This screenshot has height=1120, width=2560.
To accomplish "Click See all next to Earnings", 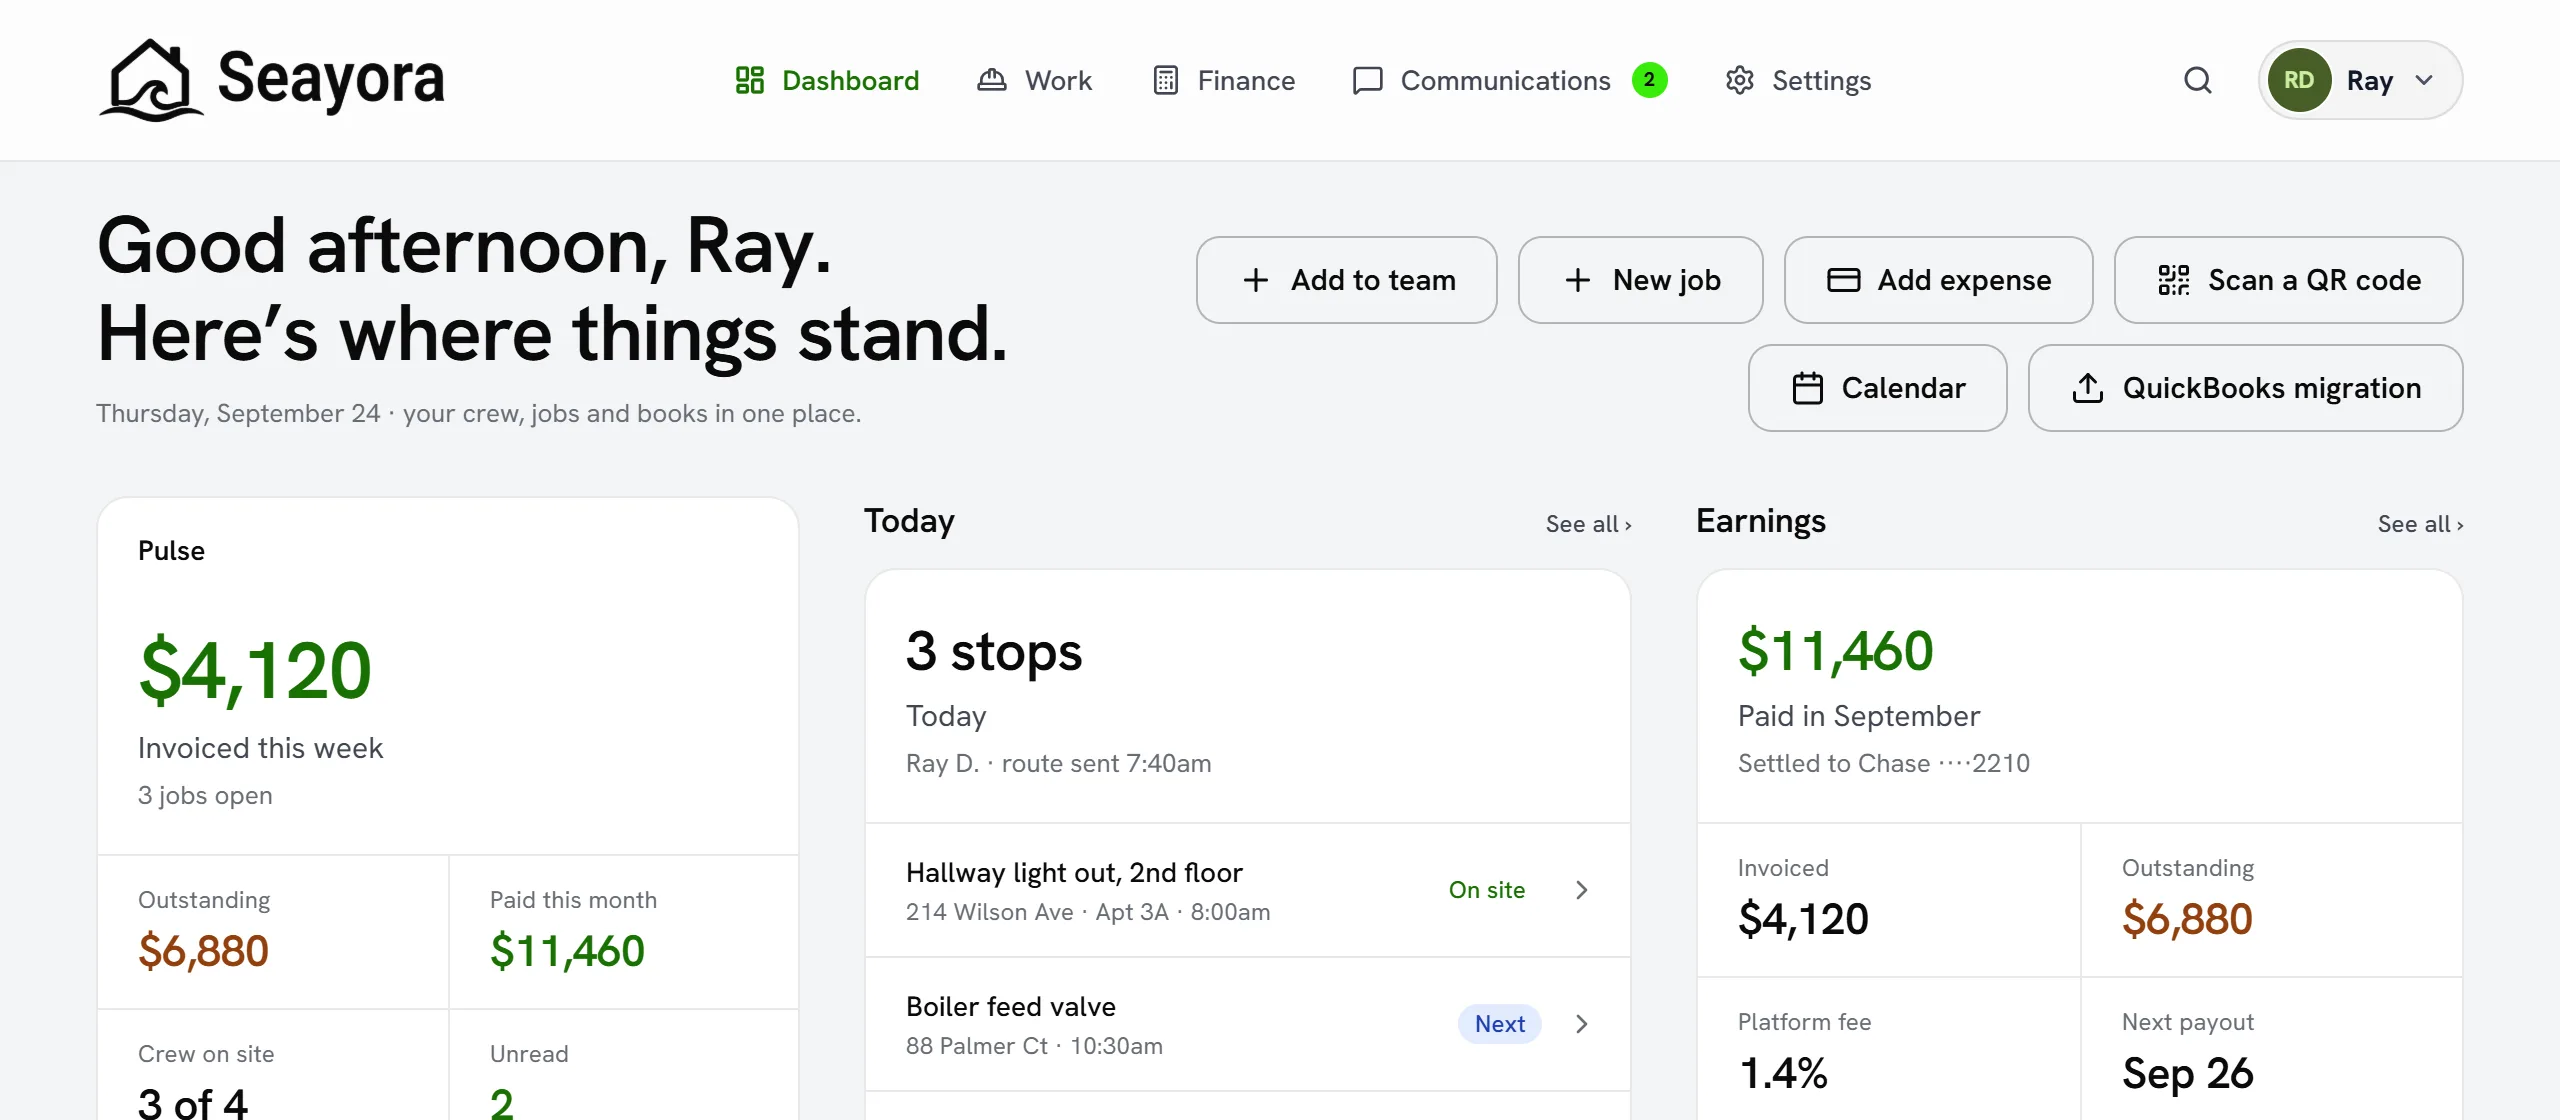I will click(2420, 524).
